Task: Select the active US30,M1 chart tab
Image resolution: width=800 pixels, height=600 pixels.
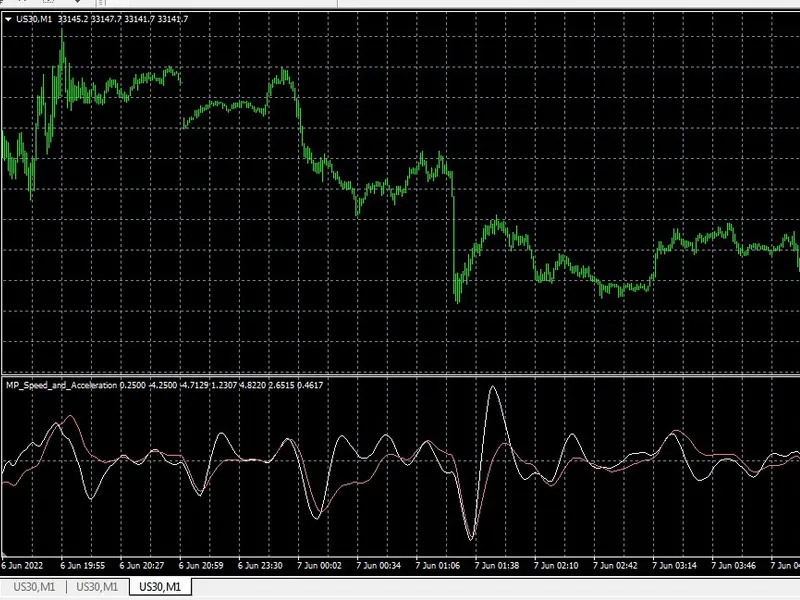Action: (x=160, y=587)
